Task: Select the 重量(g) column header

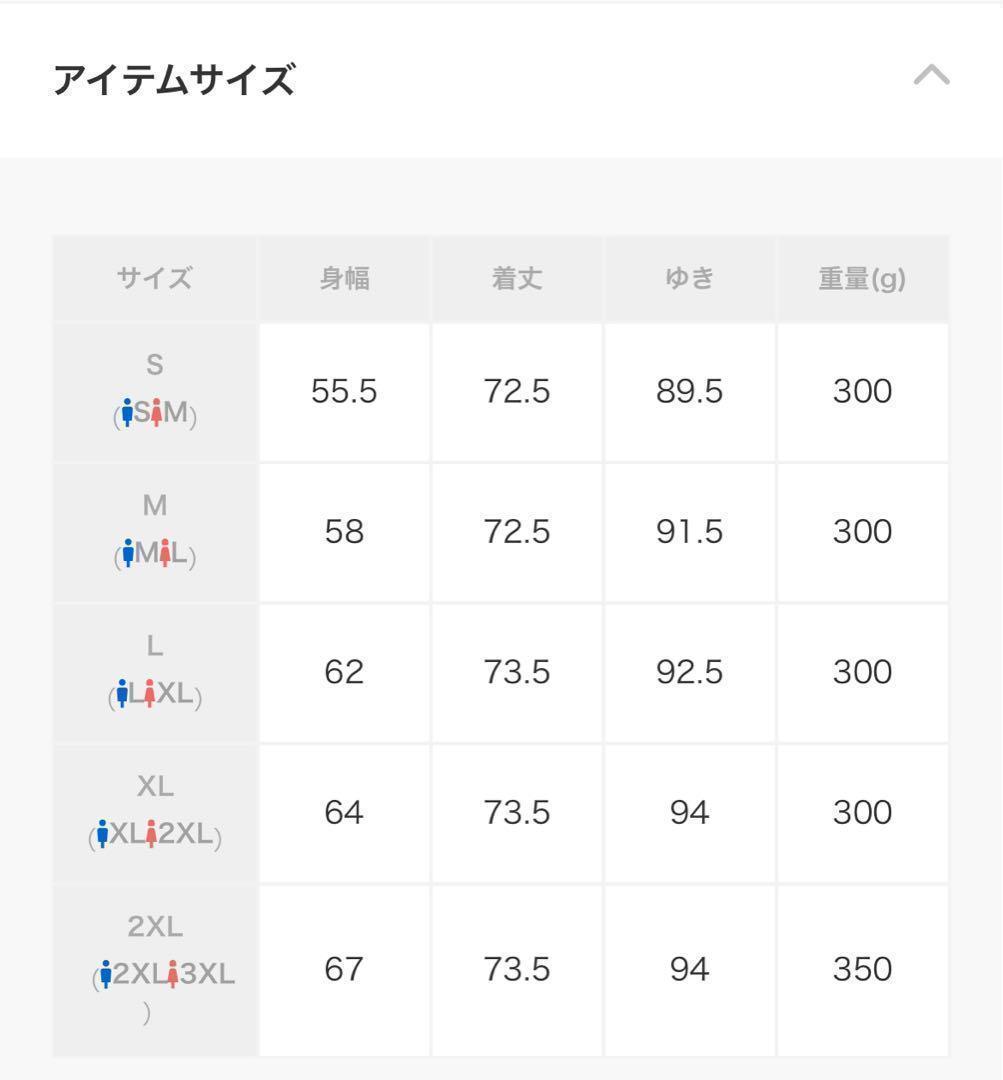Action: [862, 279]
